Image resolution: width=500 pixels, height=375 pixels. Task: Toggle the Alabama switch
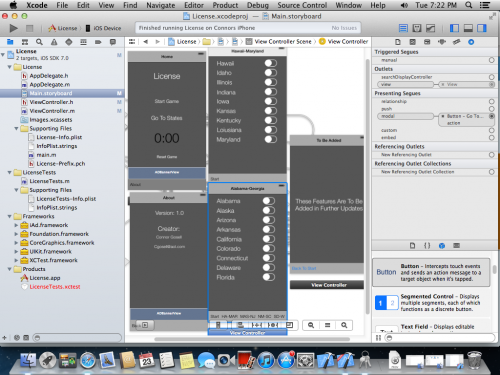pos(269,201)
